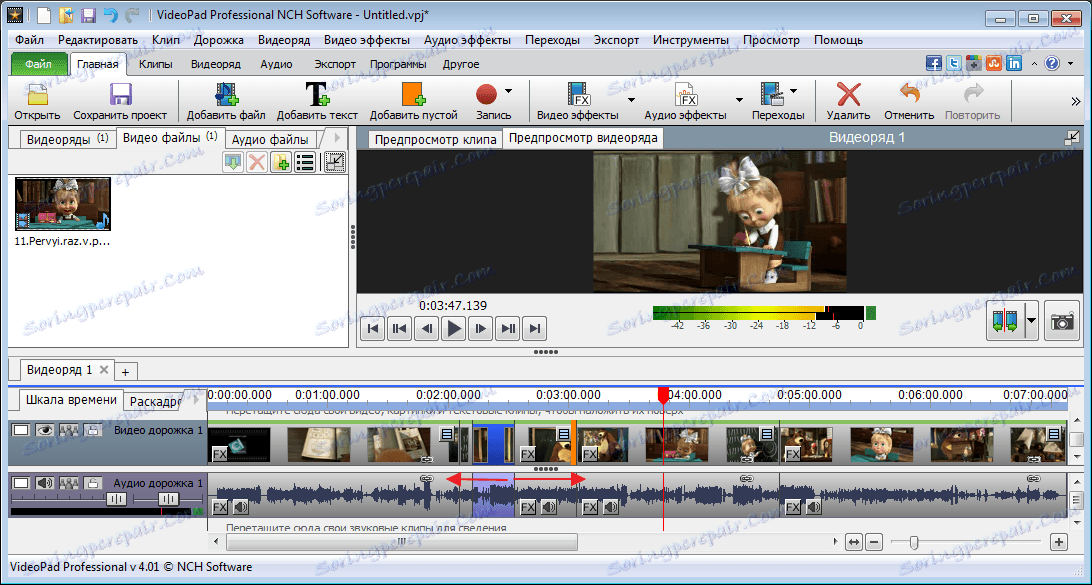Zoom in timeline with plus button
This screenshot has width=1092, height=585.
[1059, 541]
